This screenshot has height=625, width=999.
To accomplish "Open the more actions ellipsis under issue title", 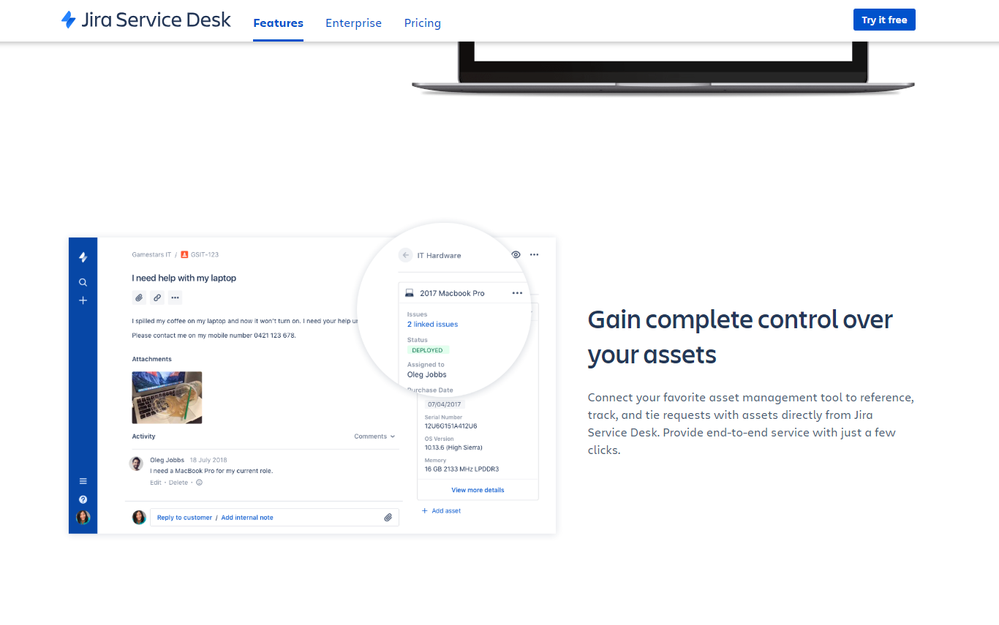I will click(x=175, y=298).
